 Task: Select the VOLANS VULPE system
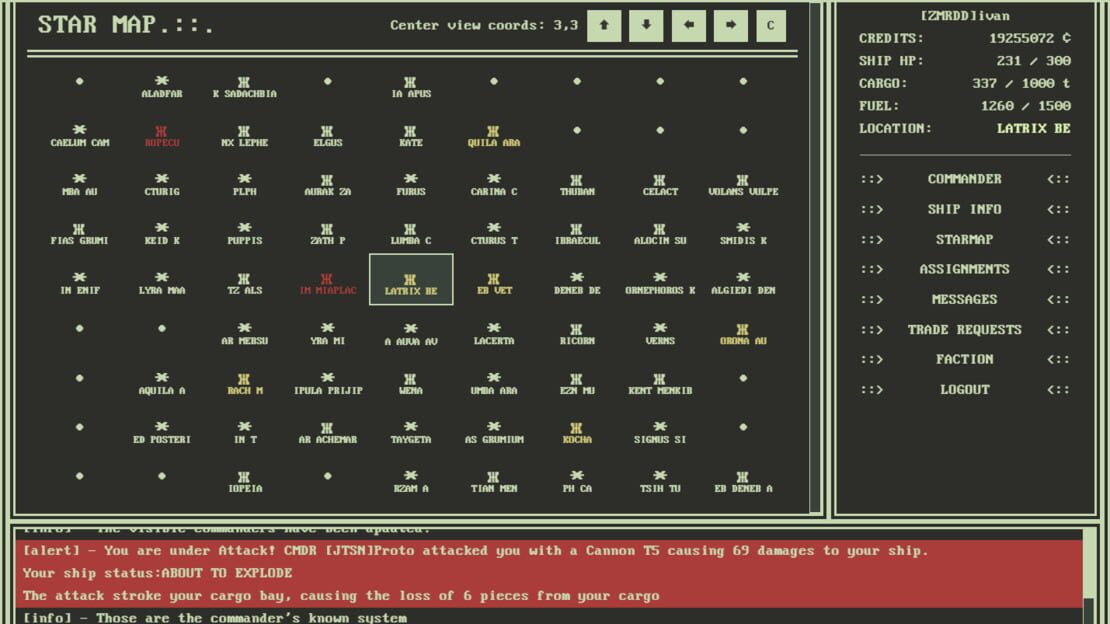coord(743,185)
